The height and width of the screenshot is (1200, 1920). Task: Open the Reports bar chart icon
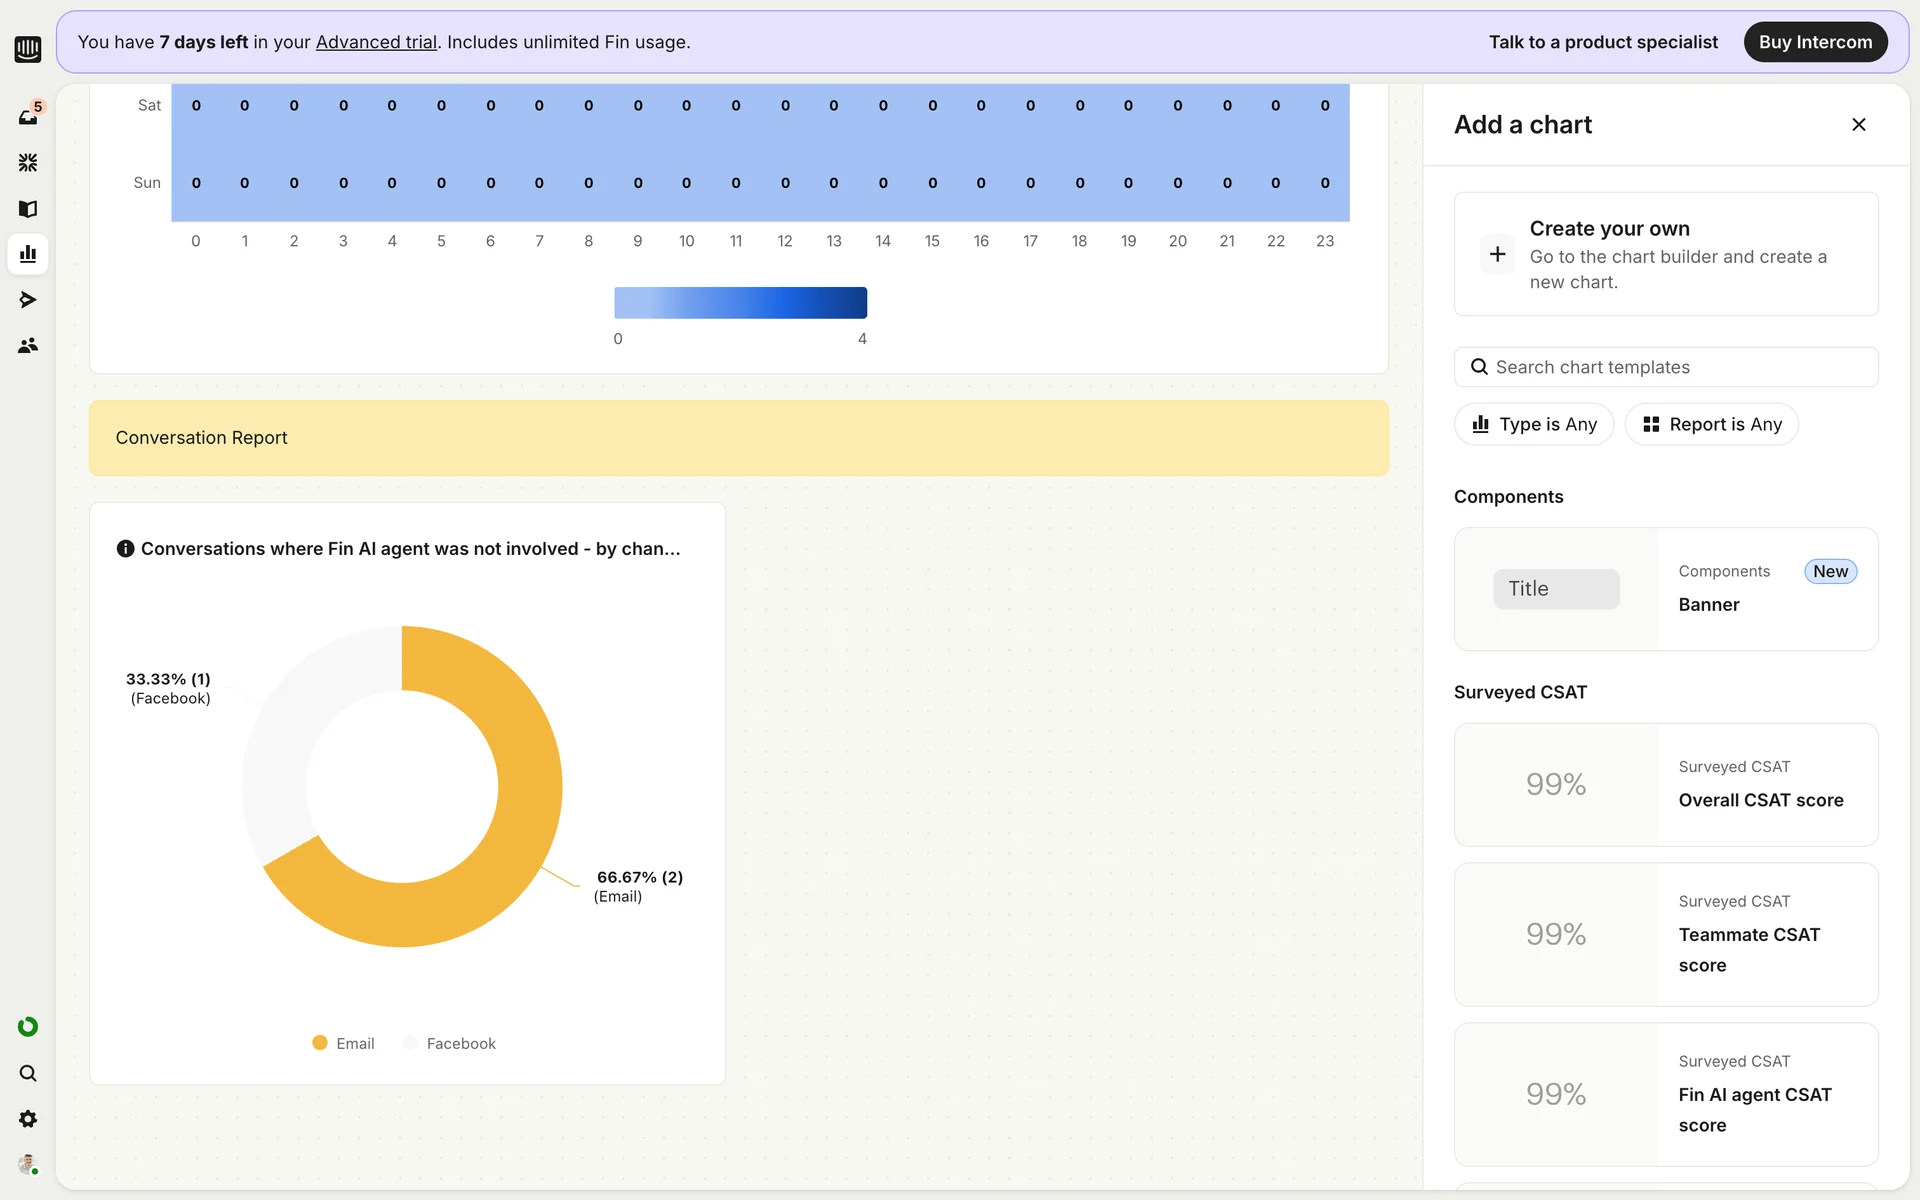click(x=28, y=254)
